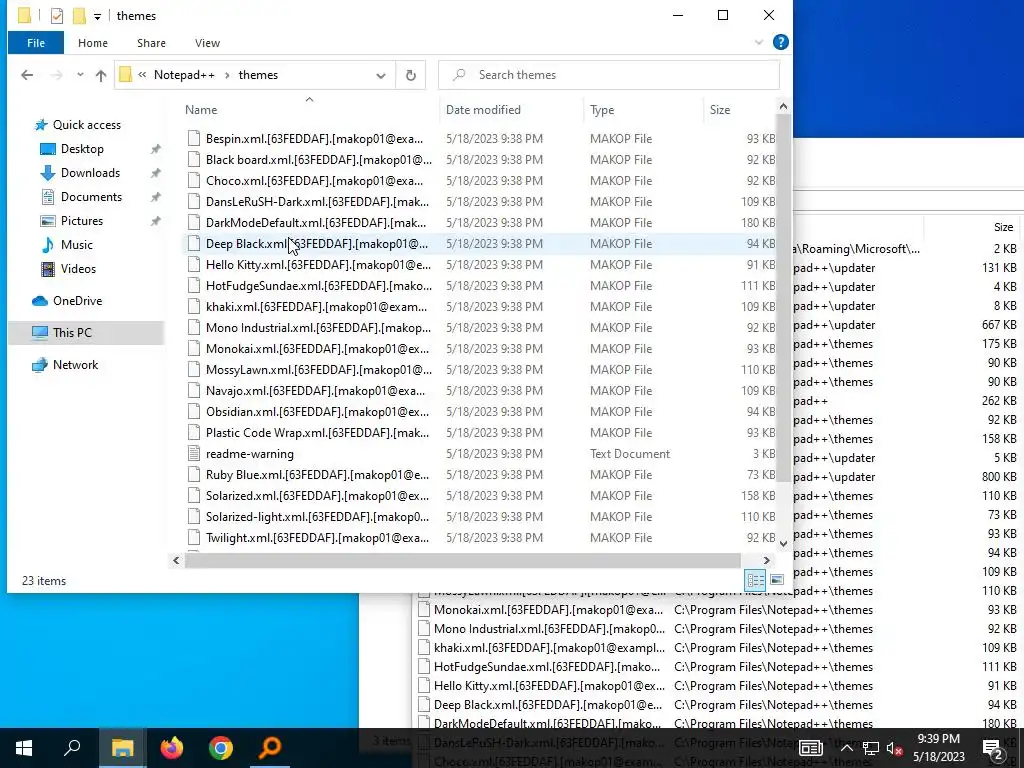Open Google Chrome from taskbar

point(221,748)
